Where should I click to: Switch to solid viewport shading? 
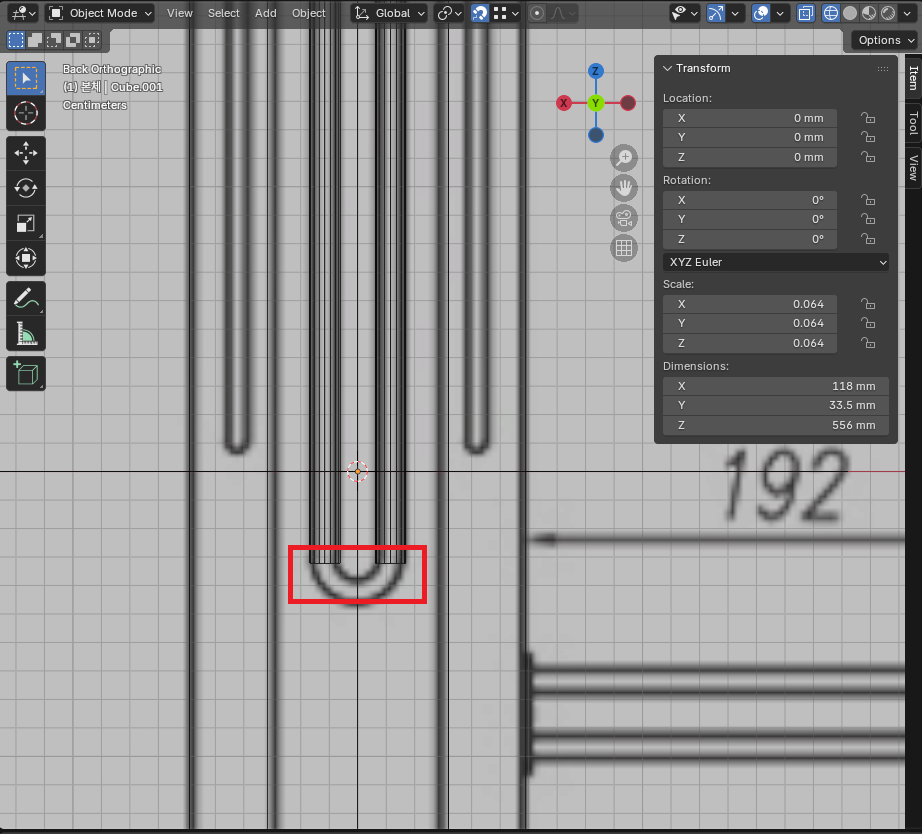click(850, 13)
